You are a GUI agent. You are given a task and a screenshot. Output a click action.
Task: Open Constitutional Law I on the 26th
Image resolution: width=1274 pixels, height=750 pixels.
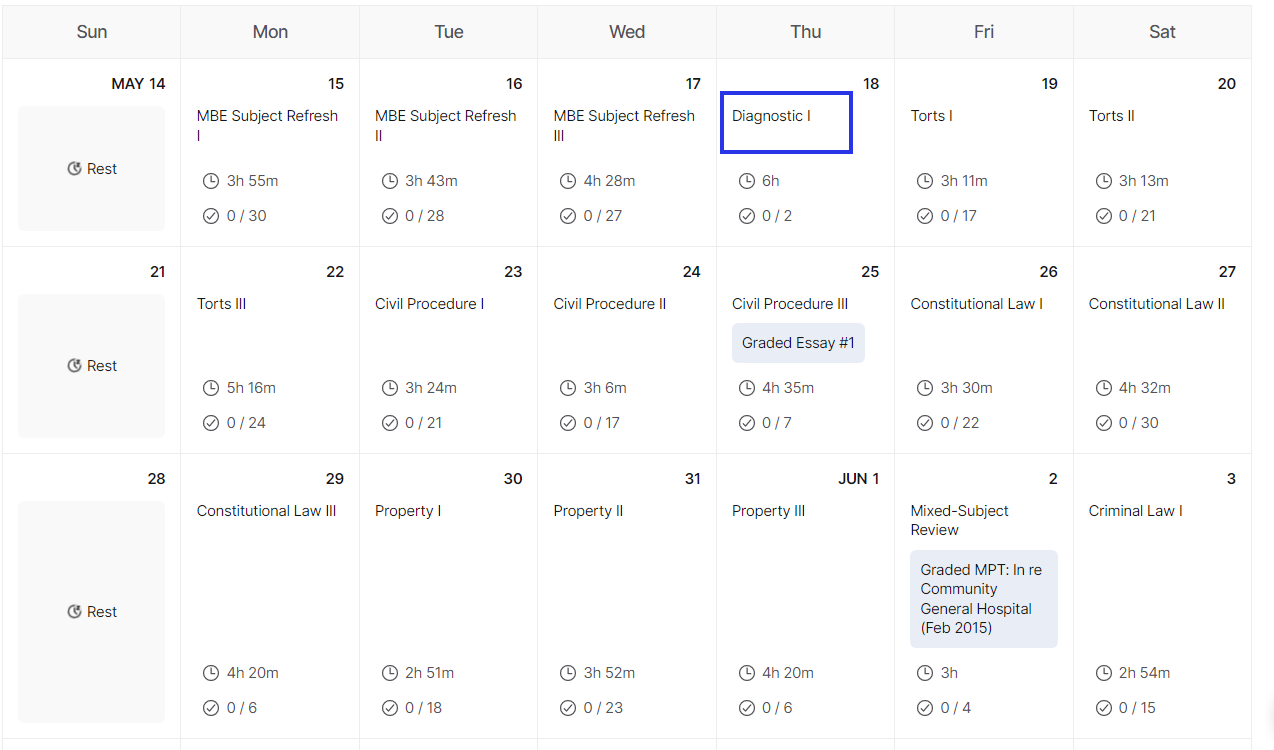pos(976,304)
